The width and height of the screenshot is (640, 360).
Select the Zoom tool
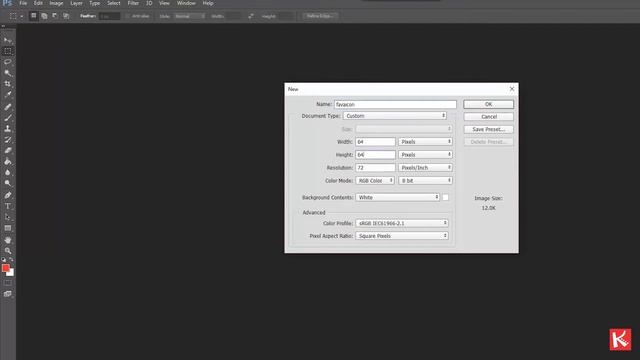8,251
